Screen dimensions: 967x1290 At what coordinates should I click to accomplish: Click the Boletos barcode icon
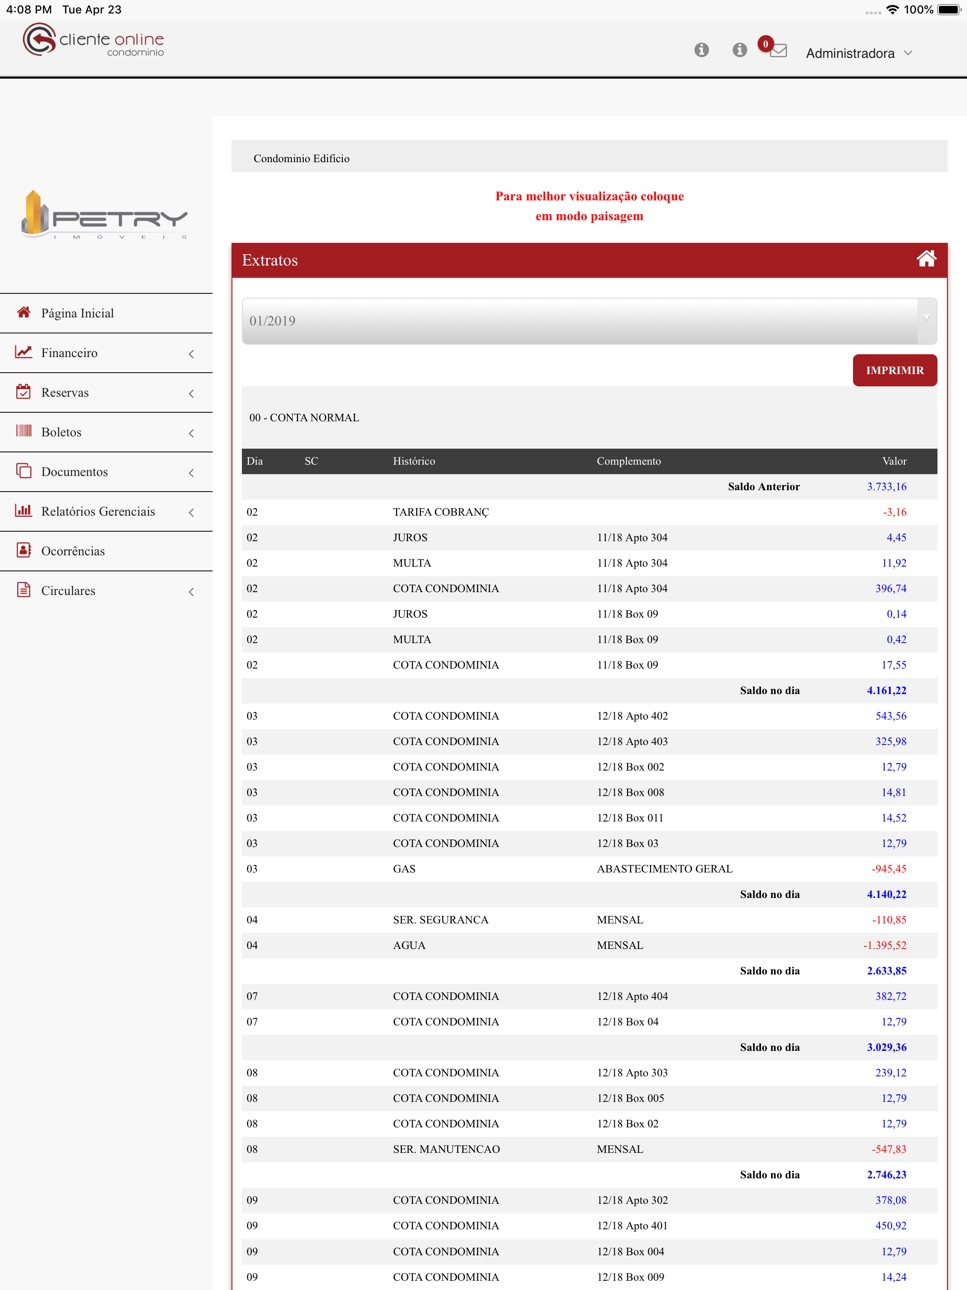24,431
